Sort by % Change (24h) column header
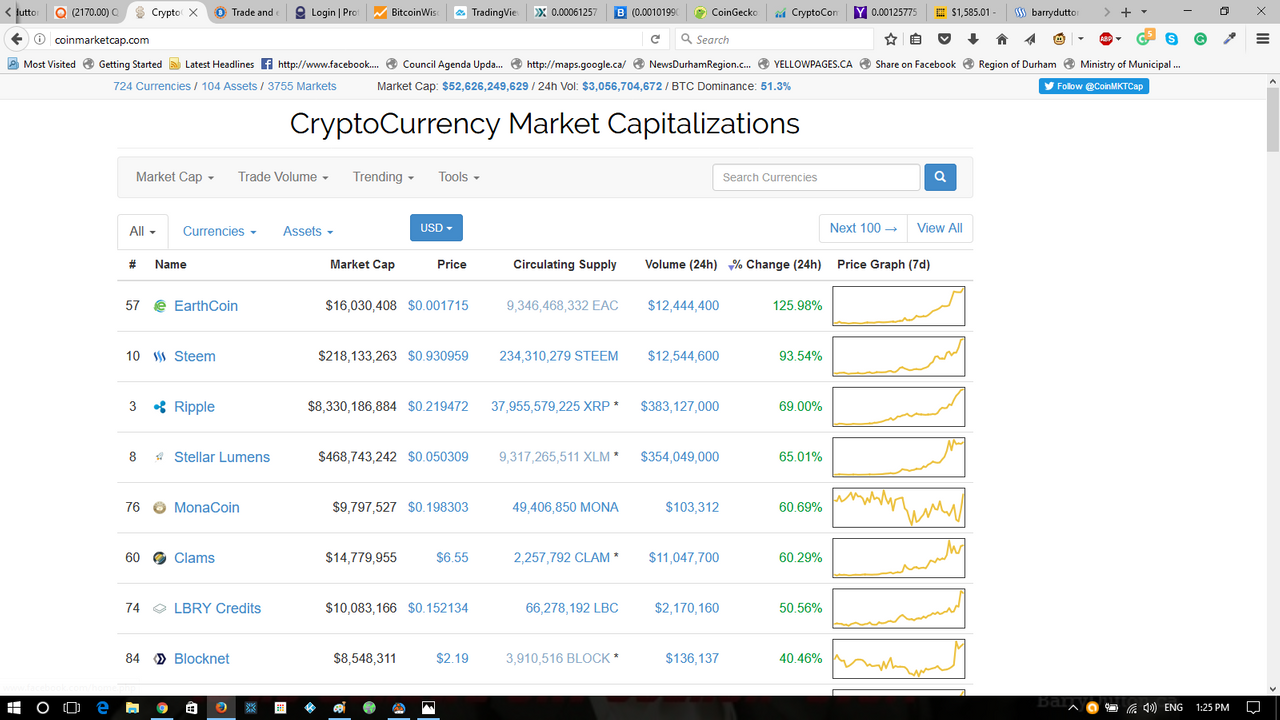The width and height of the screenshot is (1280, 720). 775,264
